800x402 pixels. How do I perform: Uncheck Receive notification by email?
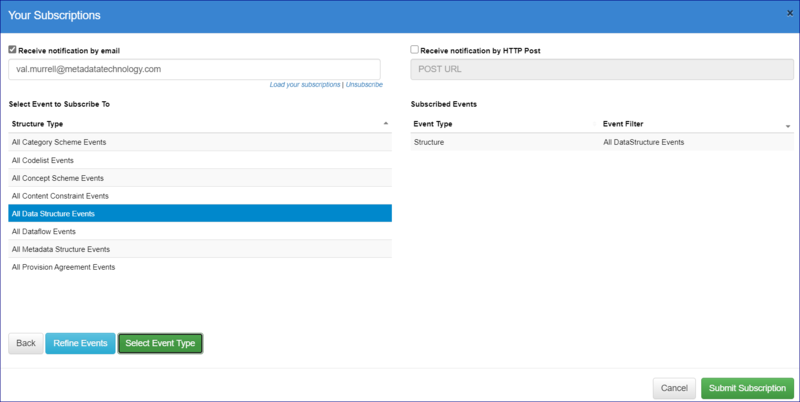(x=12, y=50)
